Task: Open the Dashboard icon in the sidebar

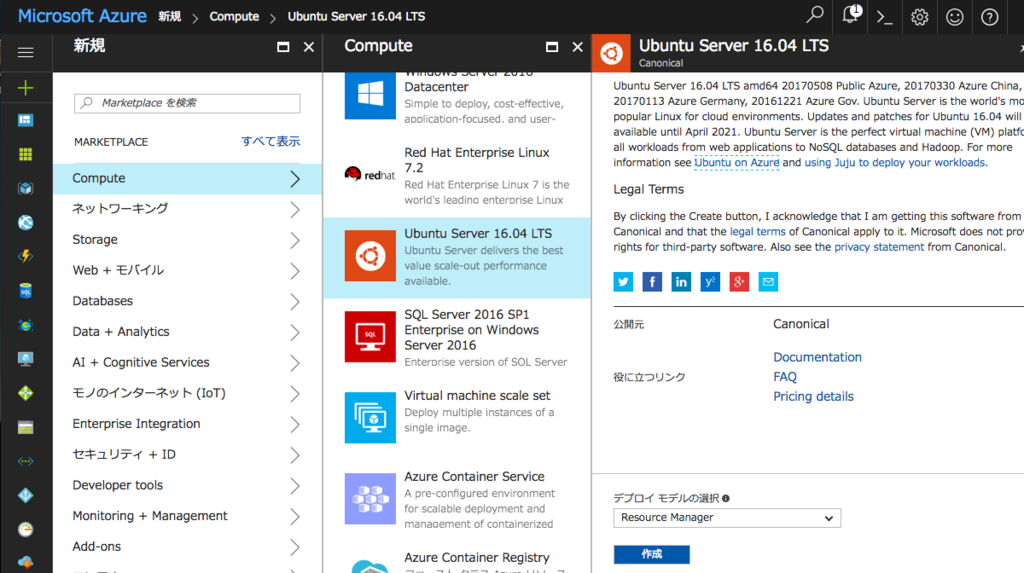Action: [25, 120]
